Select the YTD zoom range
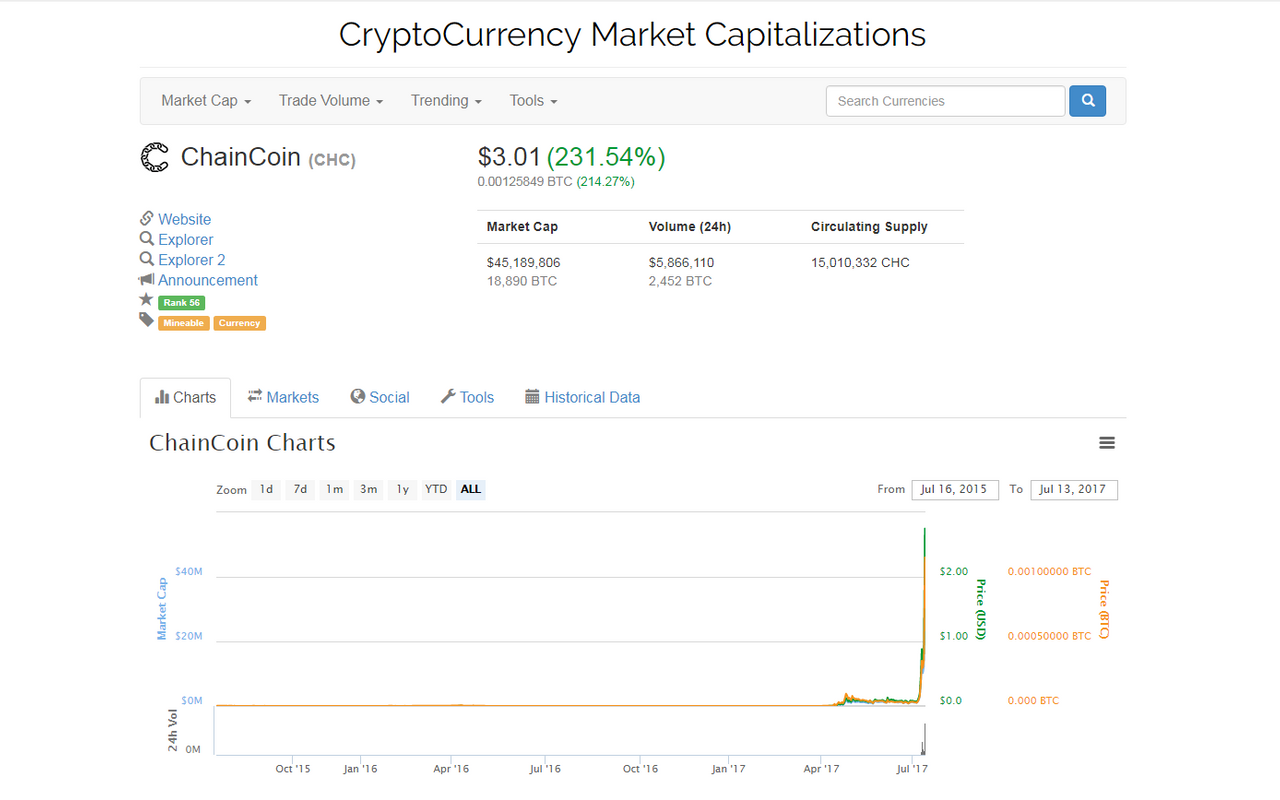1280x800 pixels. click(x=436, y=489)
